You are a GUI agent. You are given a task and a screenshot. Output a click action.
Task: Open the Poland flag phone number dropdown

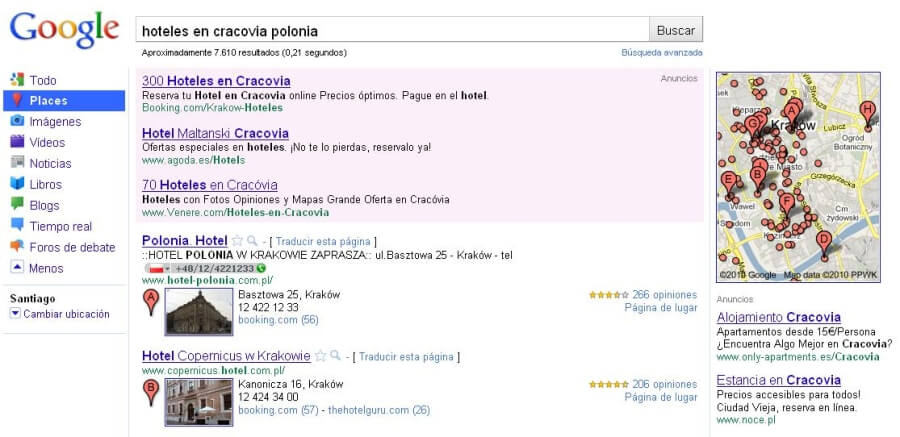(x=156, y=268)
